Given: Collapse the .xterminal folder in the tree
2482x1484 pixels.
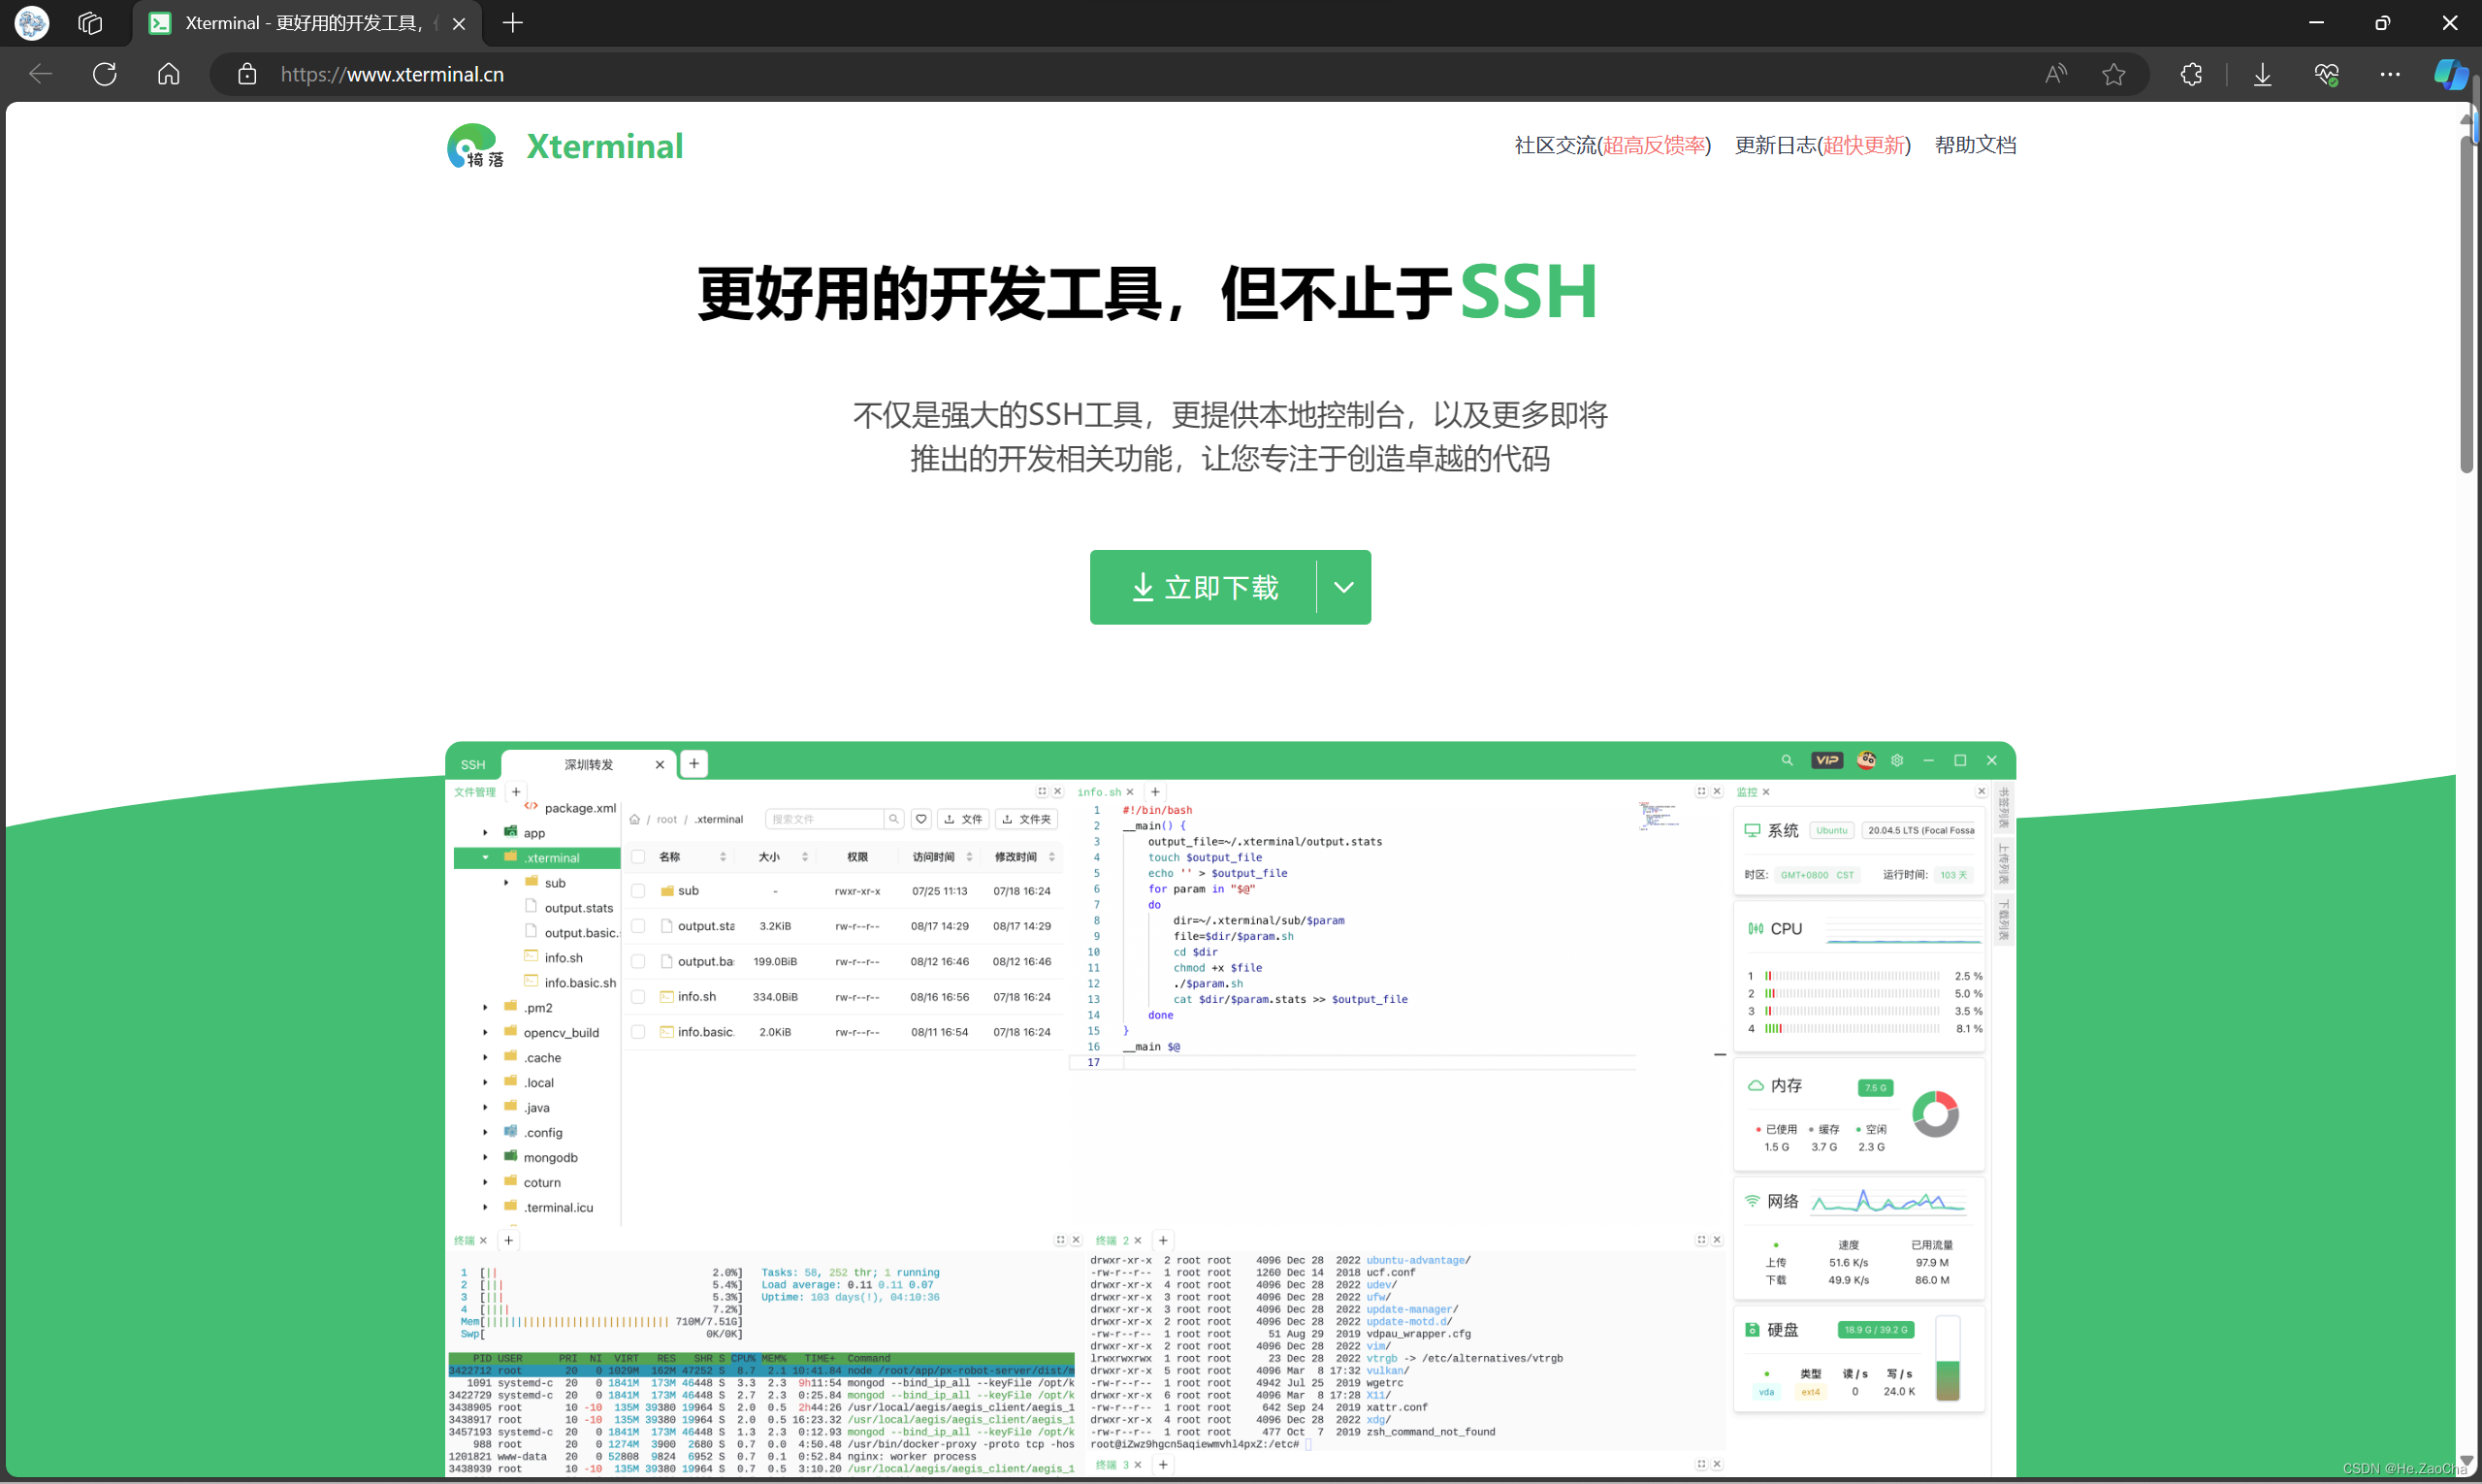Looking at the screenshot, I should tap(487, 857).
